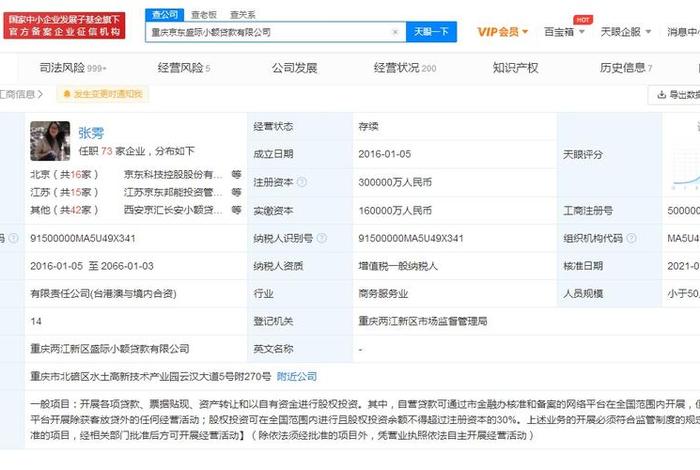Open the 经营状况 tab

tap(405, 68)
